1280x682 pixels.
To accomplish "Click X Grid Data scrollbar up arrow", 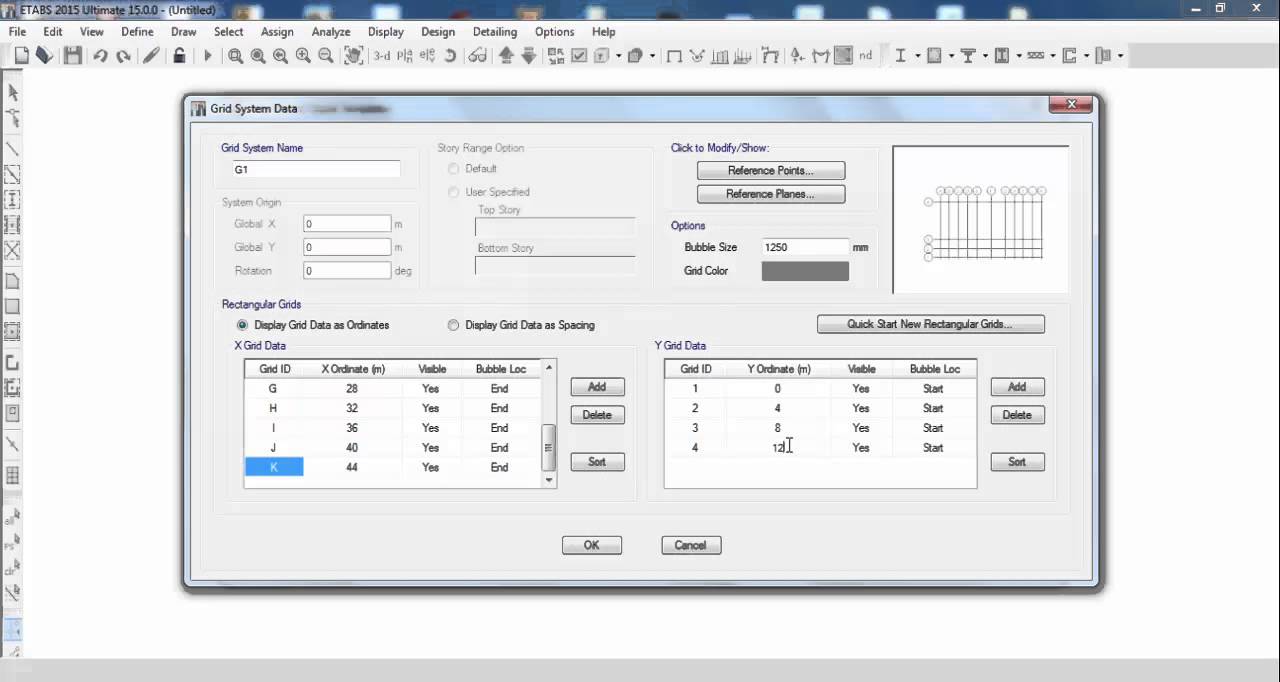I will [548, 368].
